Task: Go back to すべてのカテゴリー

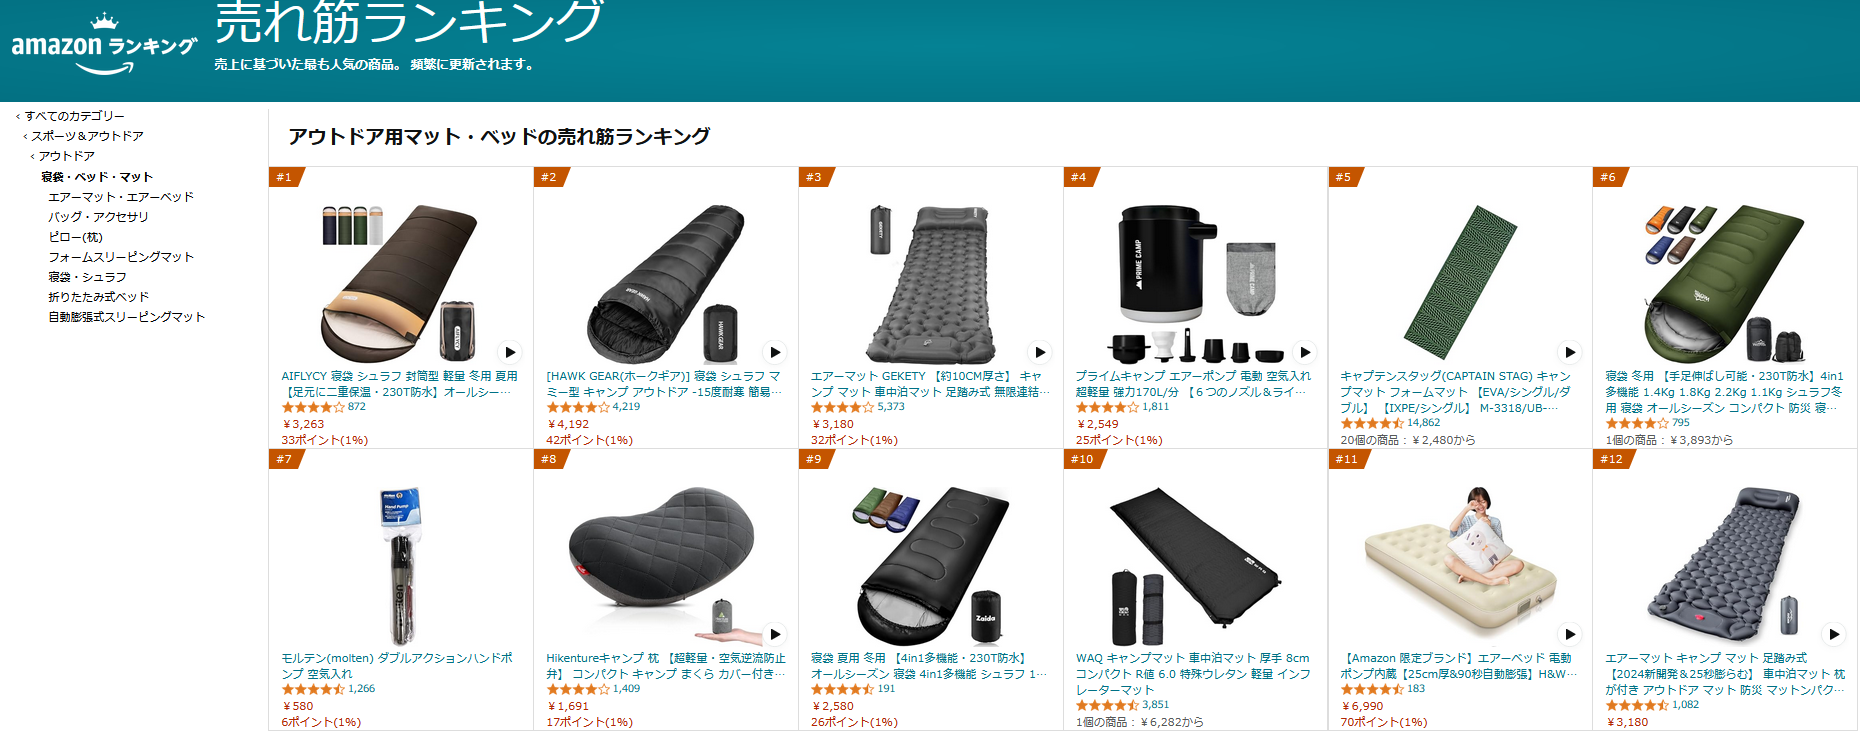Action: point(74,116)
